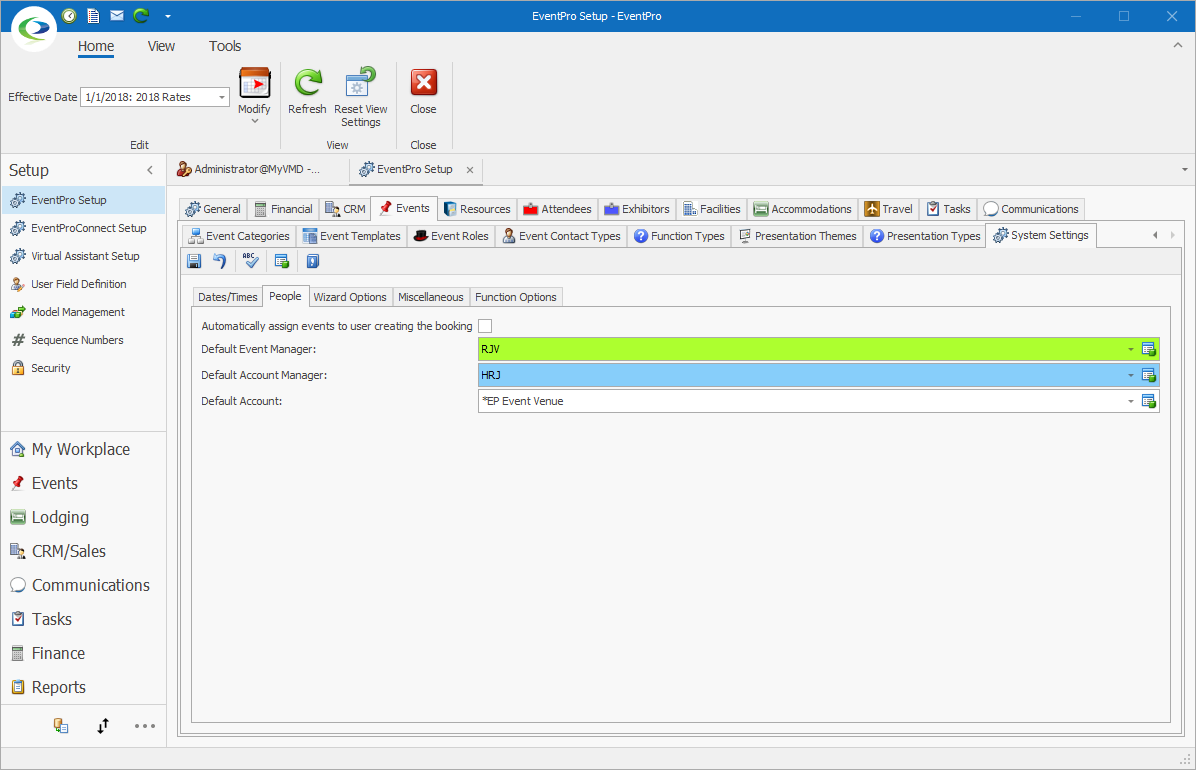Viewport: 1196px width, 770px height.
Task: Click Reset View Settings icon
Action: point(360,83)
